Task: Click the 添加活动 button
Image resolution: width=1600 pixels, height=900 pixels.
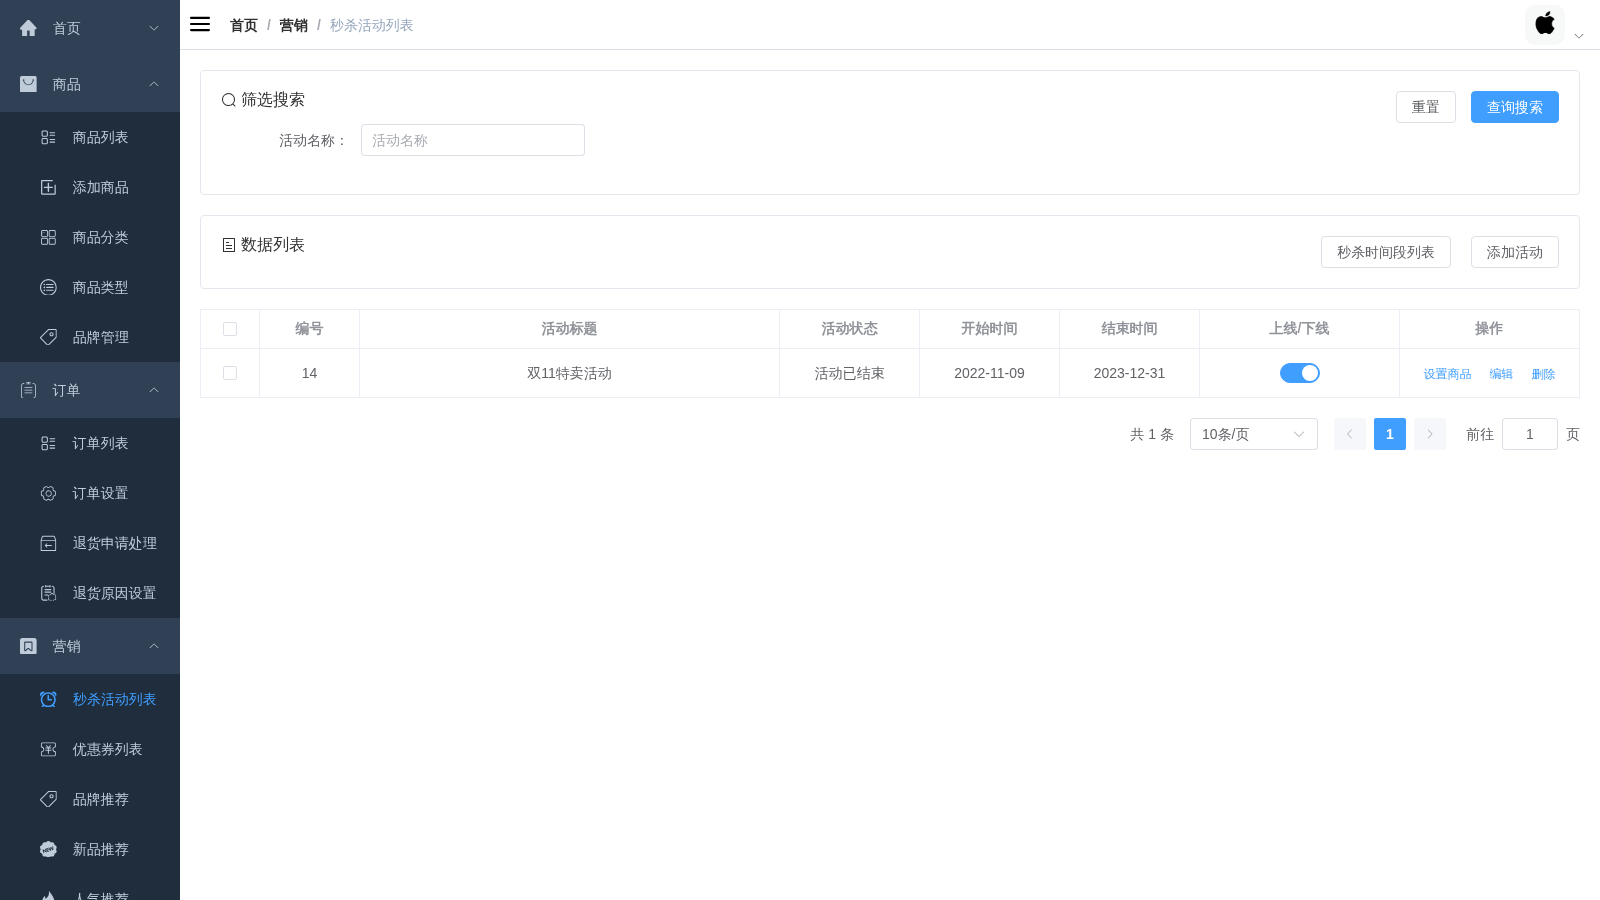Action: pos(1515,252)
